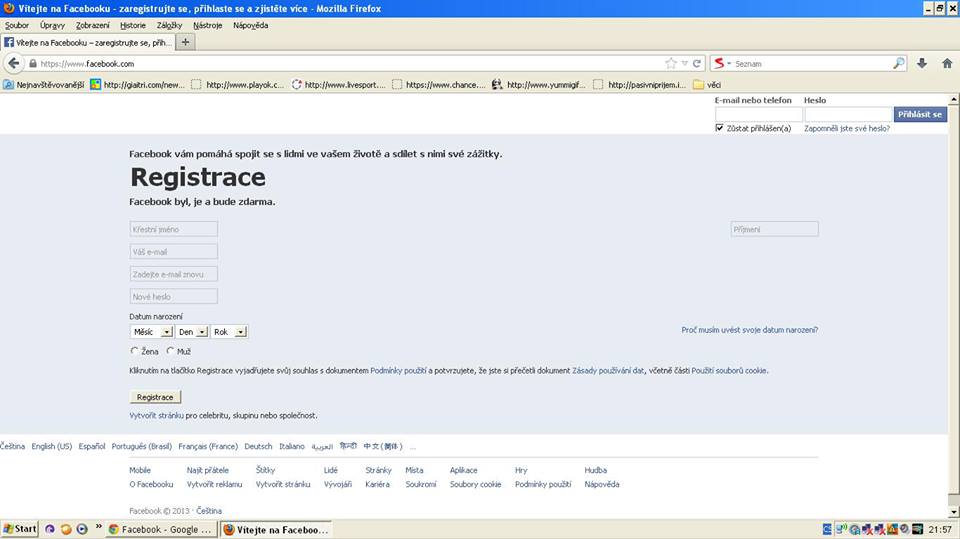Click the Křestní jméno field
This screenshot has width=960, height=539.
pyautogui.click(x=173, y=229)
